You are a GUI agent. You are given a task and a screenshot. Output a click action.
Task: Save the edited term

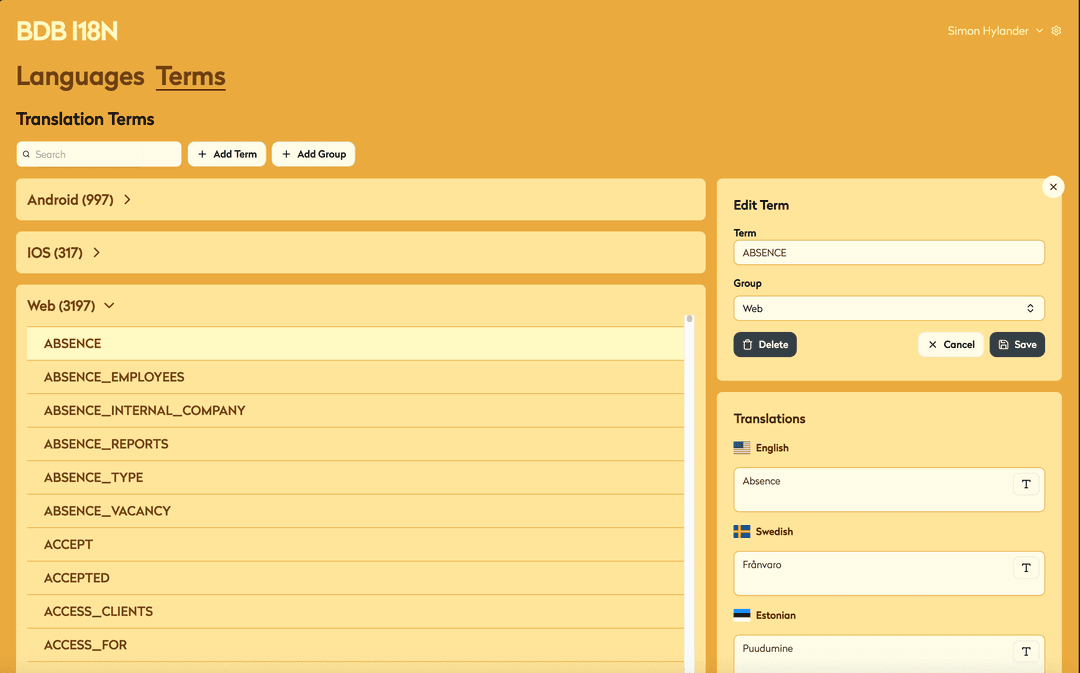click(x=1017, y=344)
